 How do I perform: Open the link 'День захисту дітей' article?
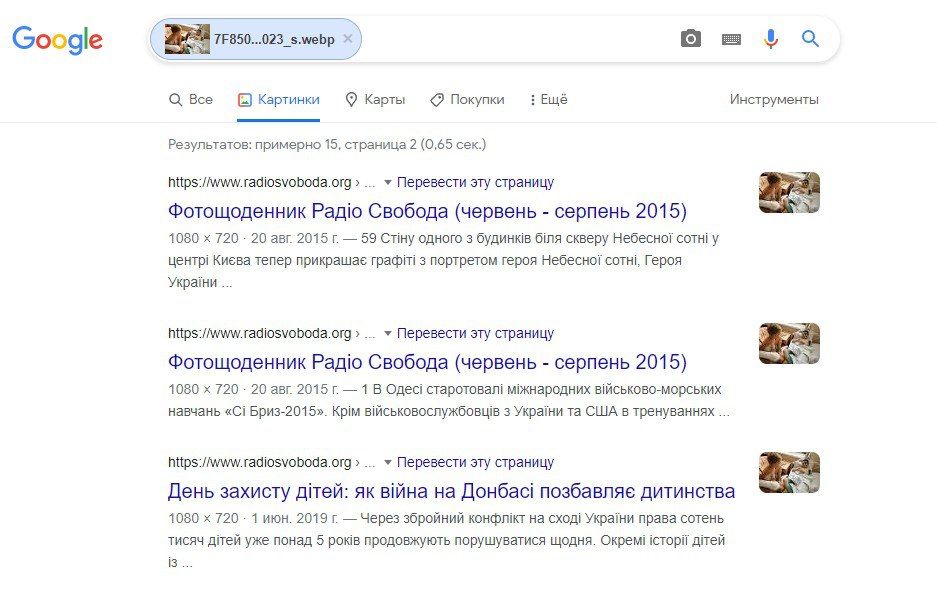(450, 491)
